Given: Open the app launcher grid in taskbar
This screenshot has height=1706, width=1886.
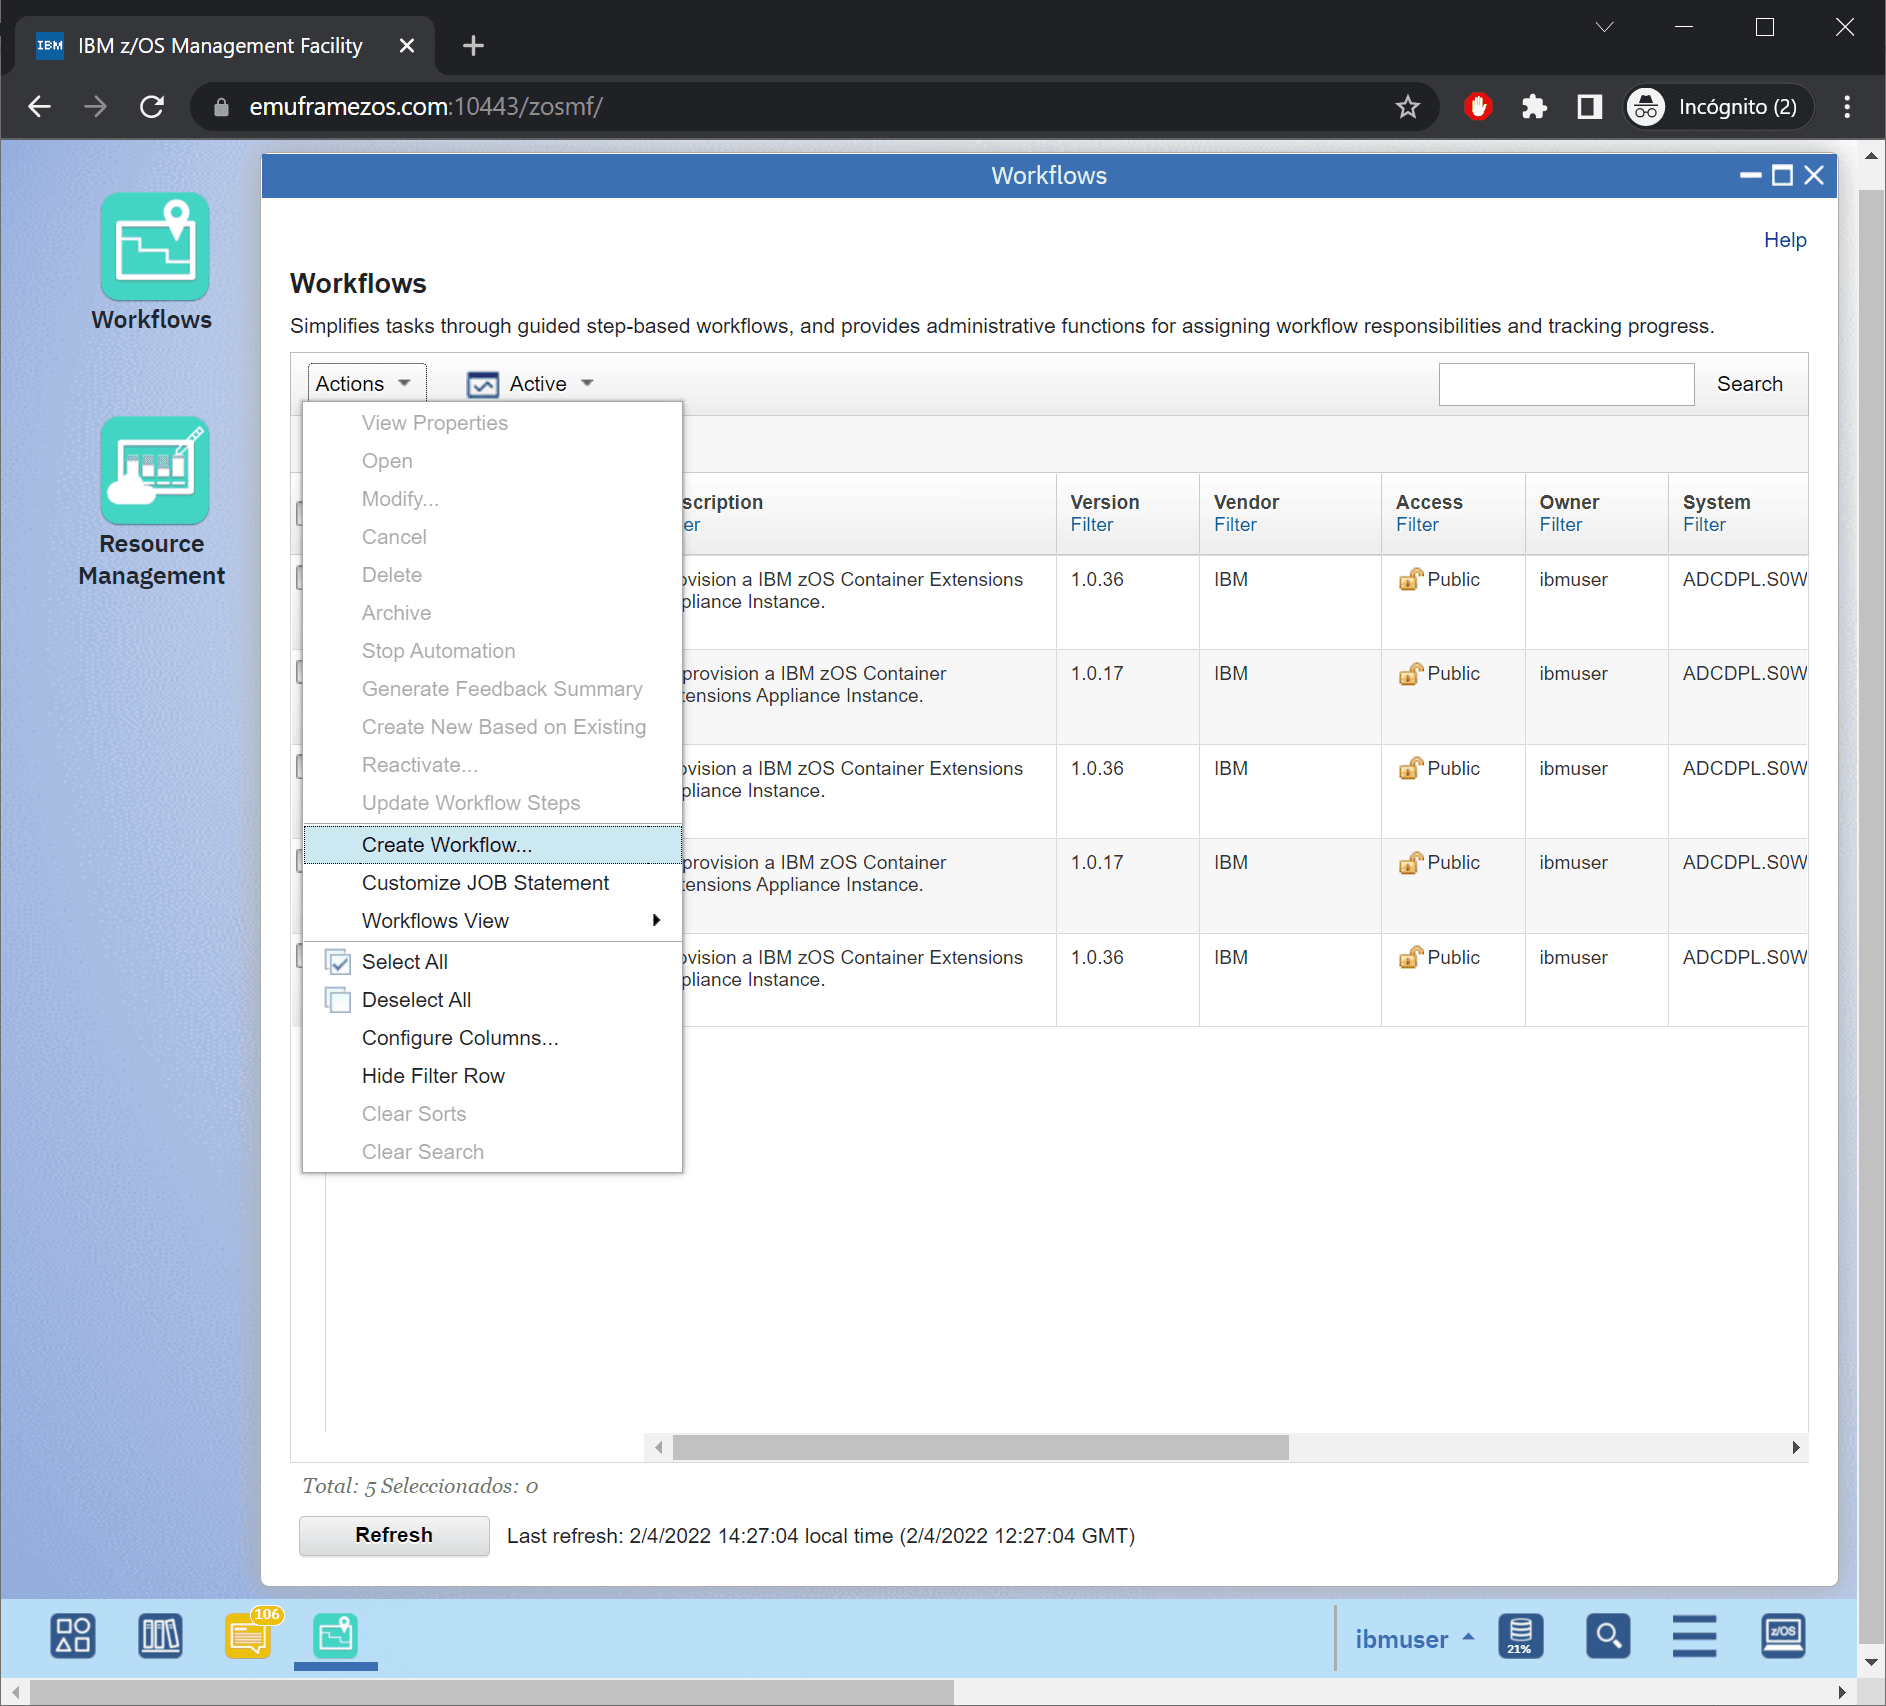Looking at the screenshot, I should tap(73, 1637).
